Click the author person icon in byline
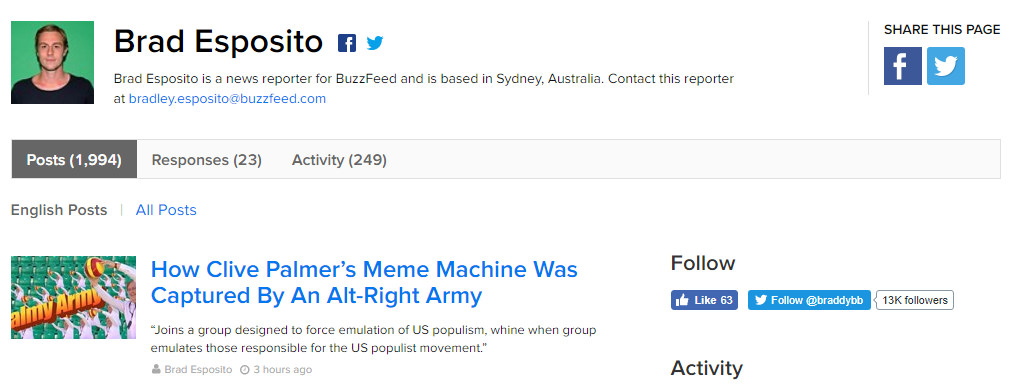1011x387 pixels. [156, 370]
